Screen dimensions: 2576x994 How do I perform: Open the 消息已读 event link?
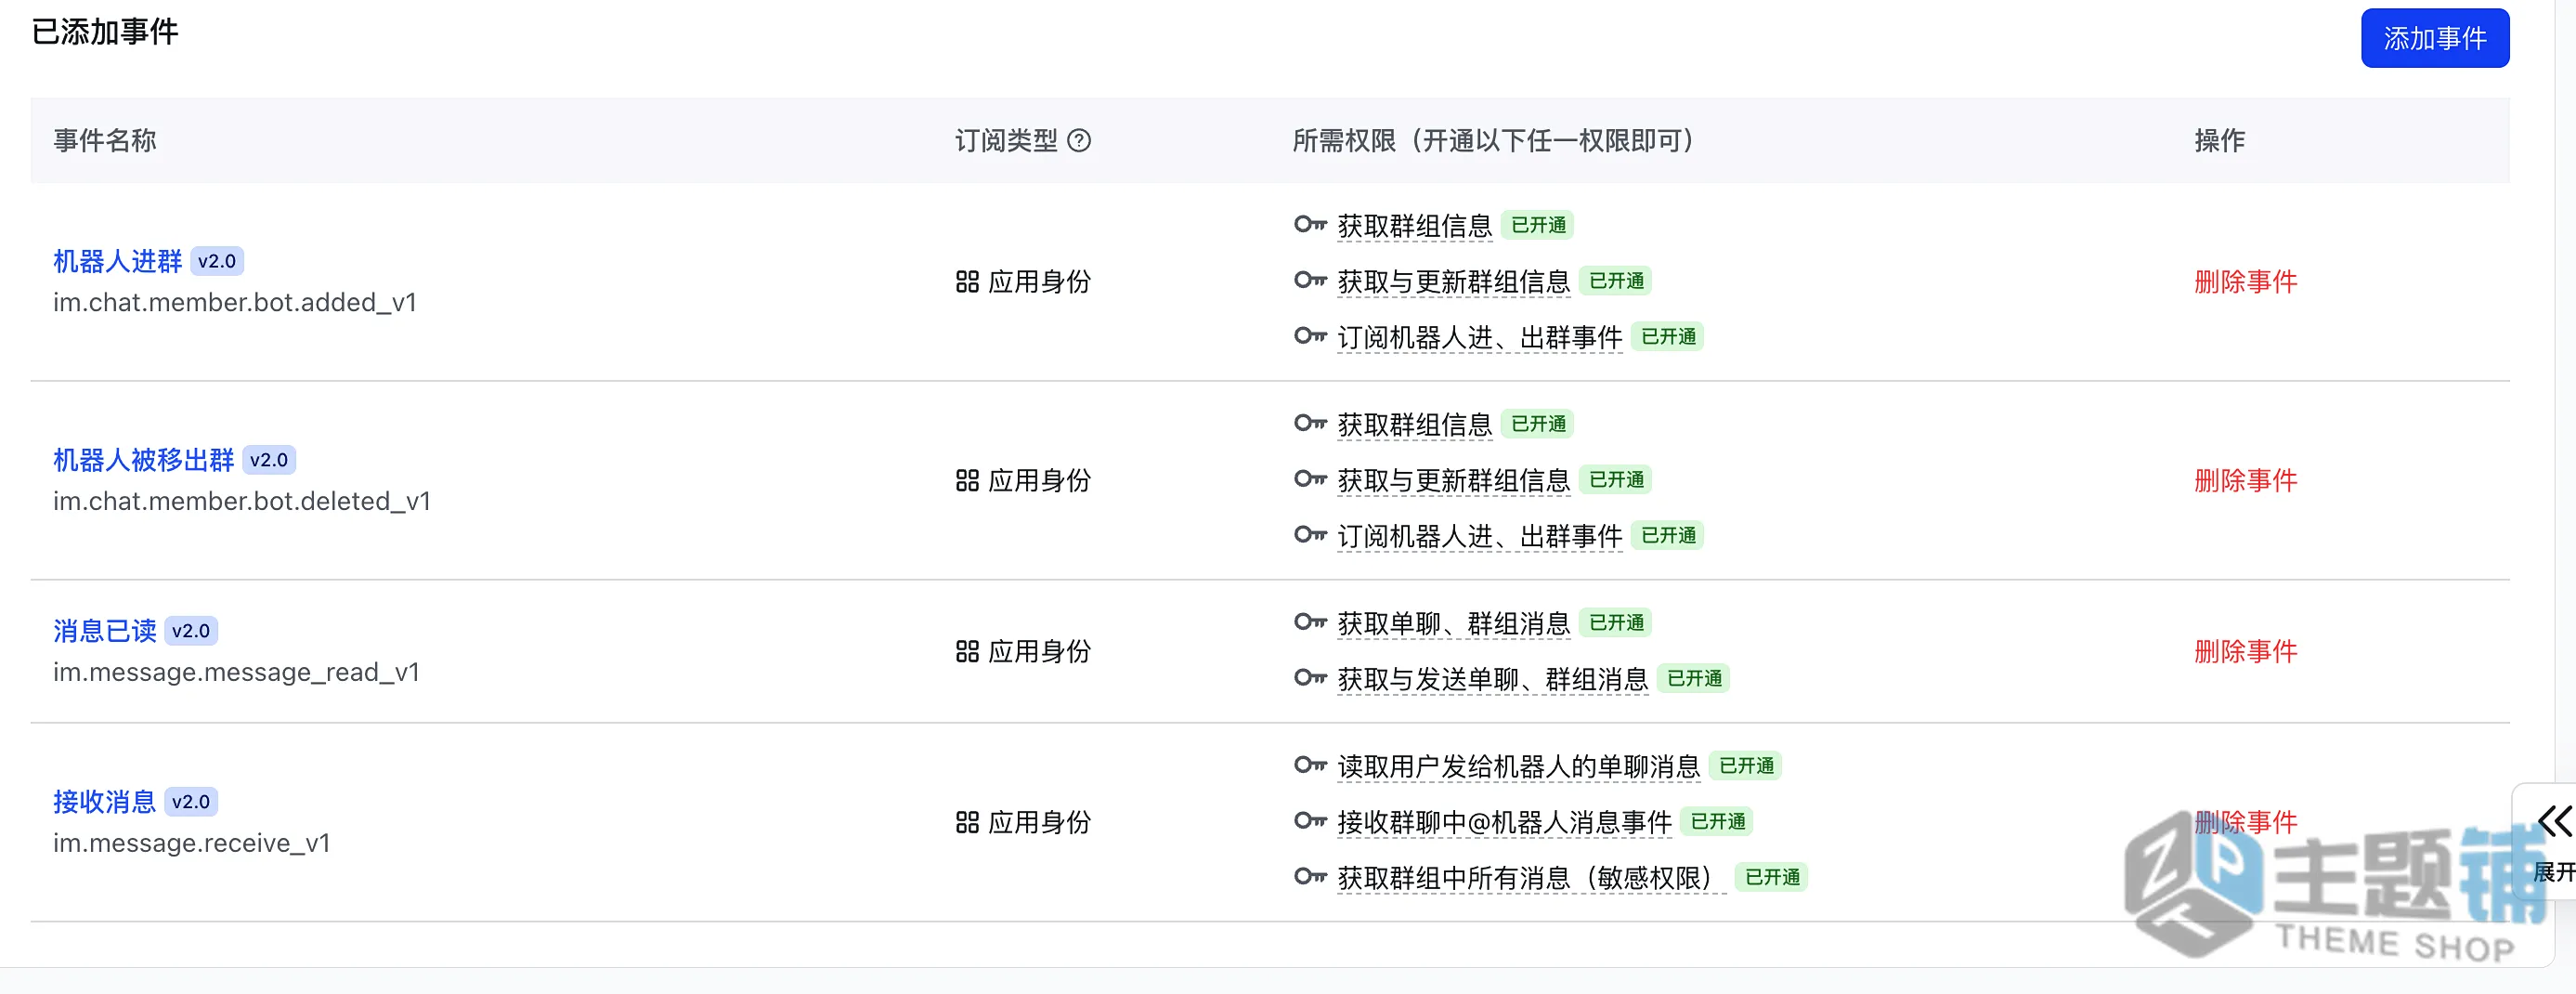105,631
